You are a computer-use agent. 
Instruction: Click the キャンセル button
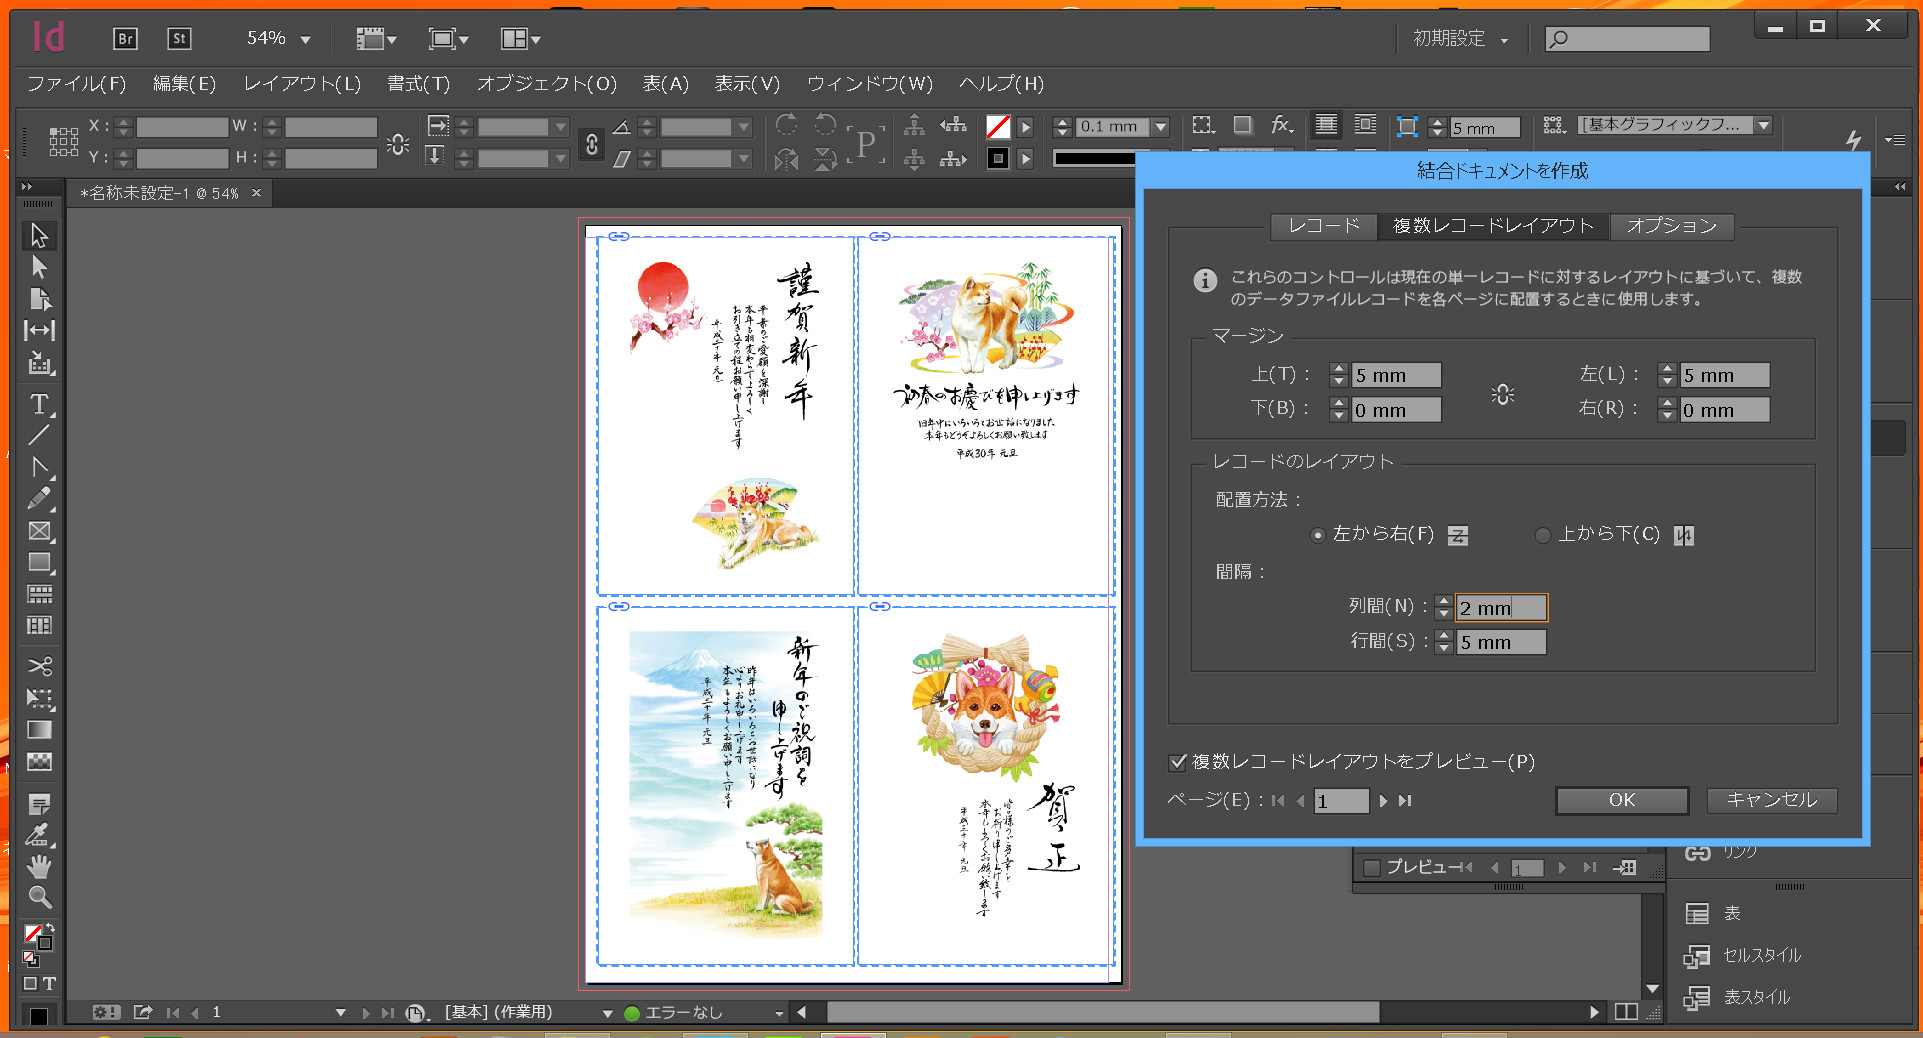point(1771,800)
